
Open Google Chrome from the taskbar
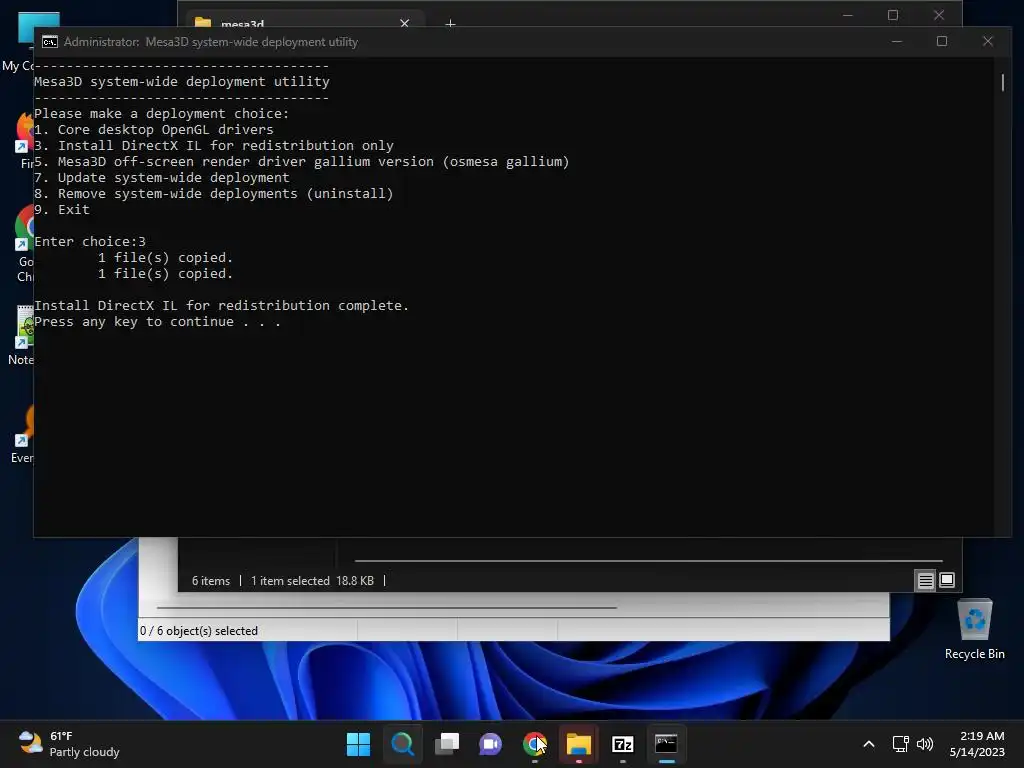click(x=534, y=744)
